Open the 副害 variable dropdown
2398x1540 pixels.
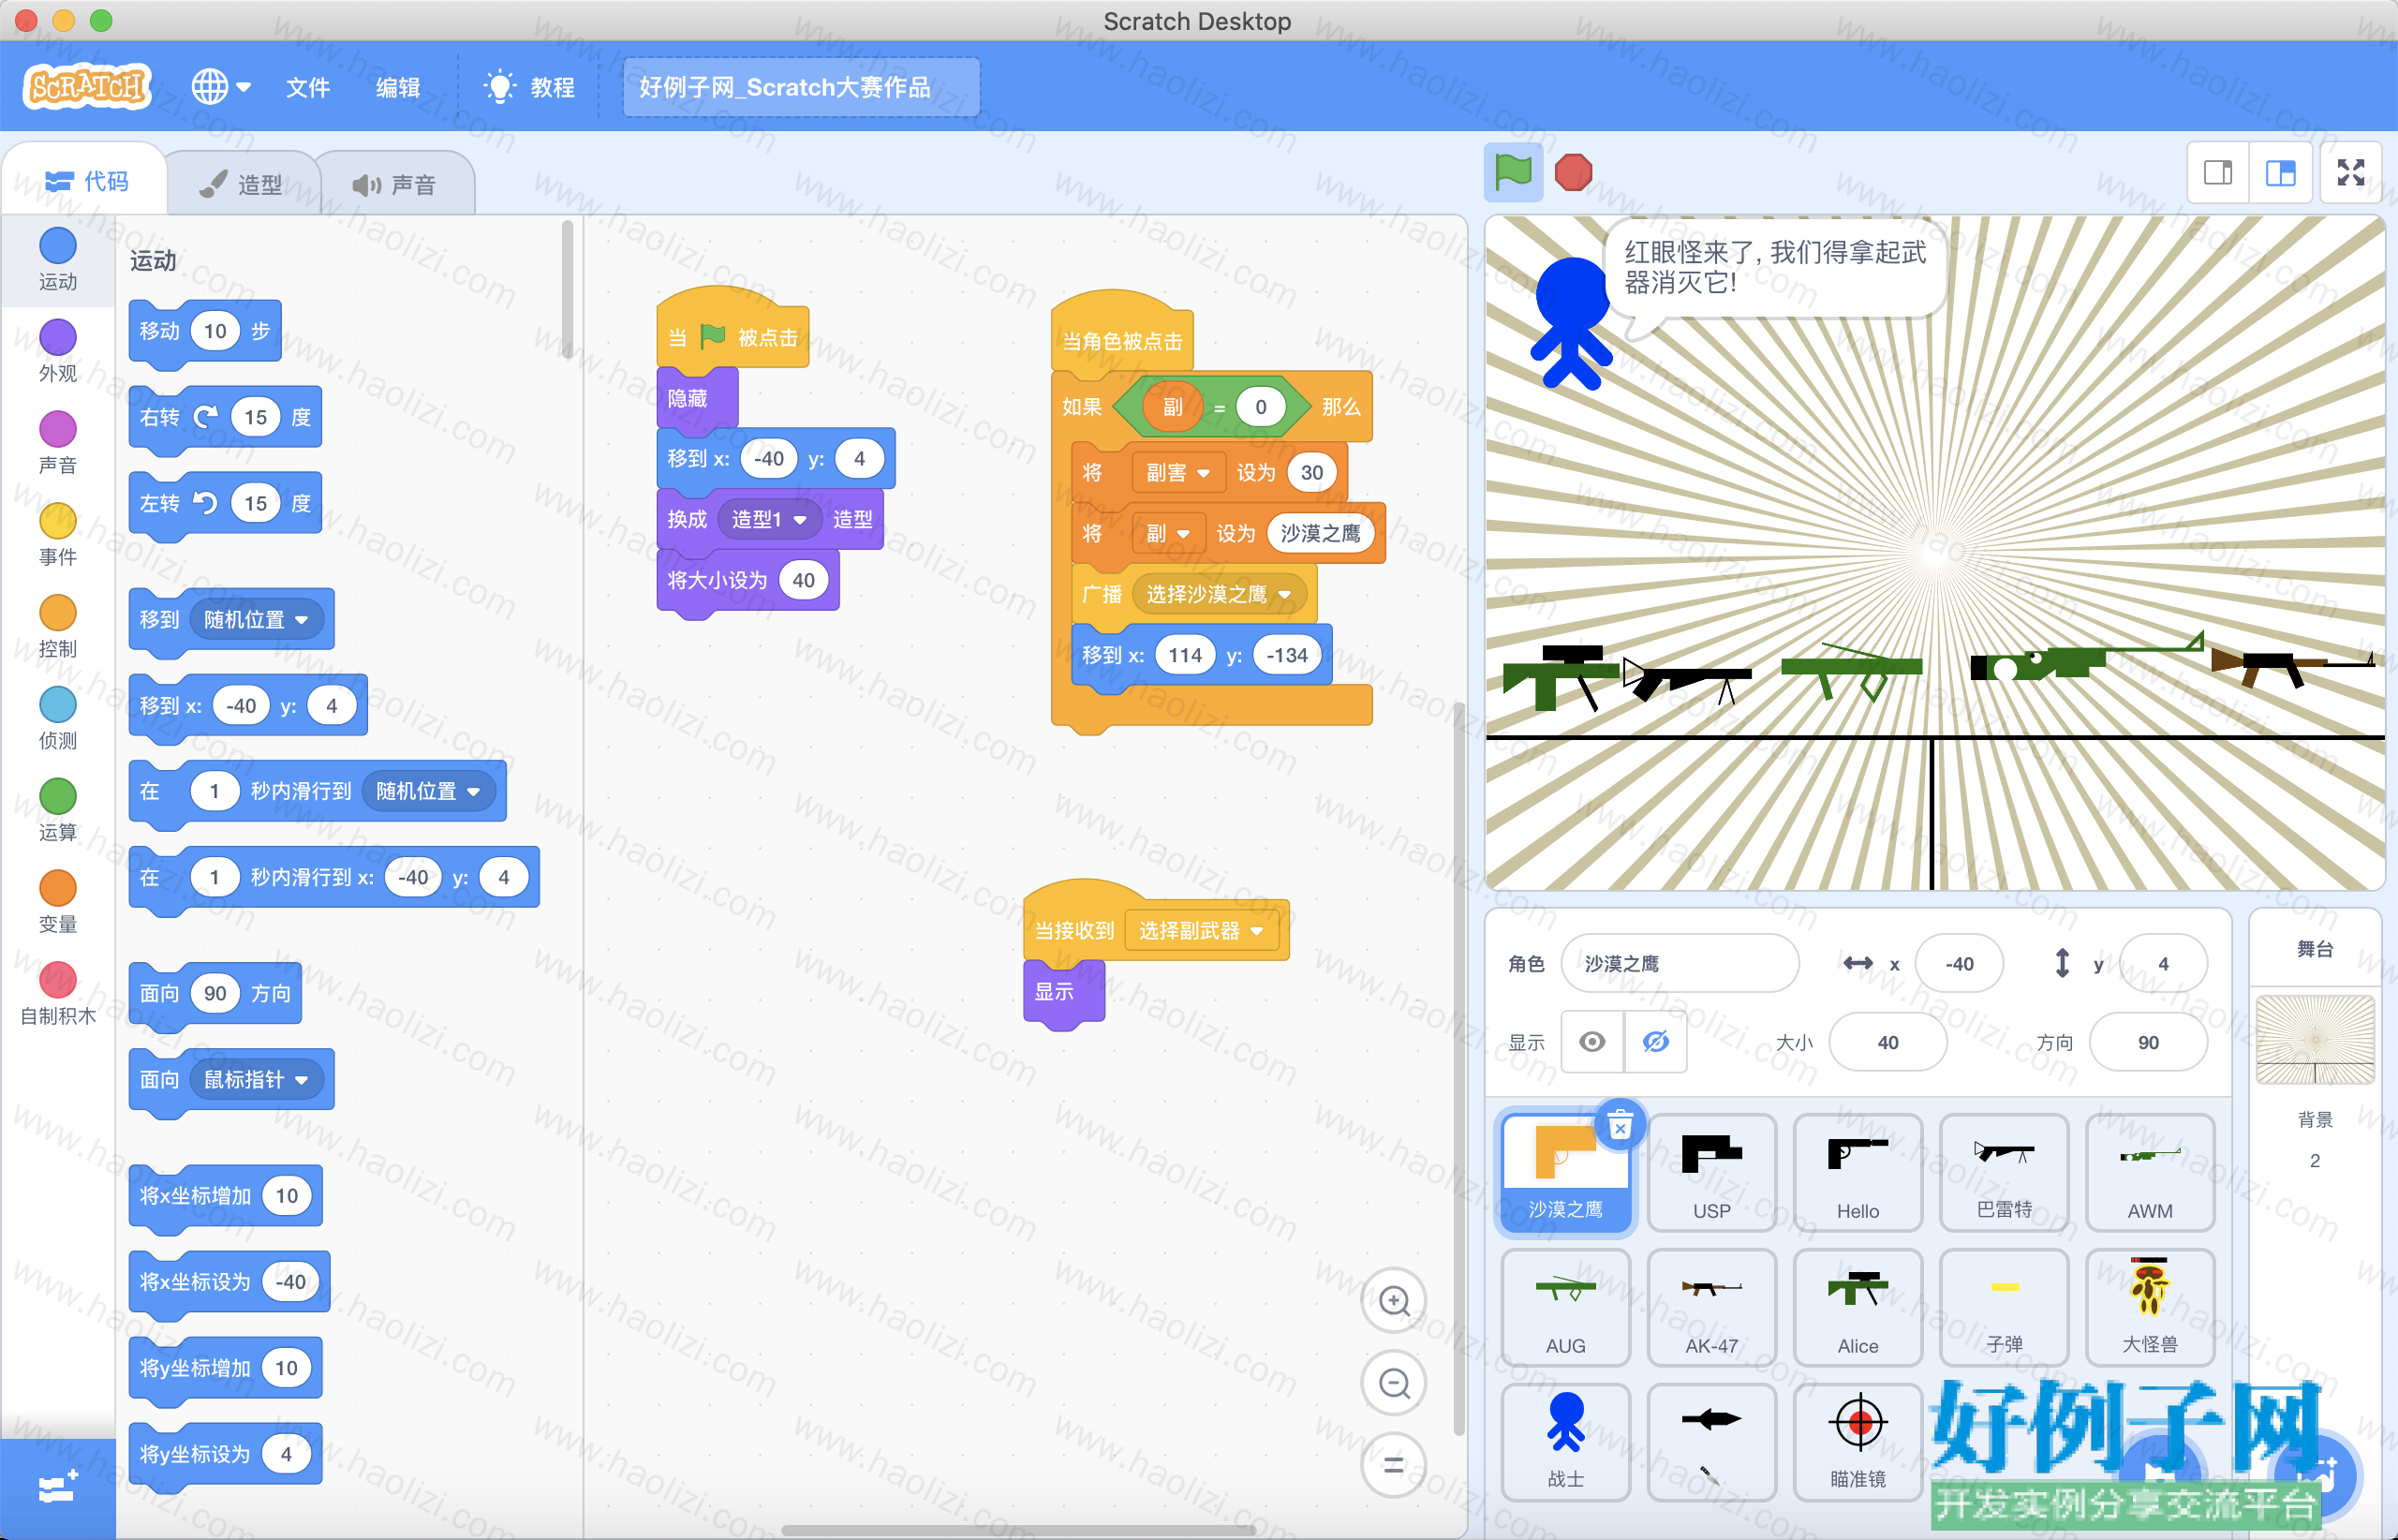(1178, 472)
